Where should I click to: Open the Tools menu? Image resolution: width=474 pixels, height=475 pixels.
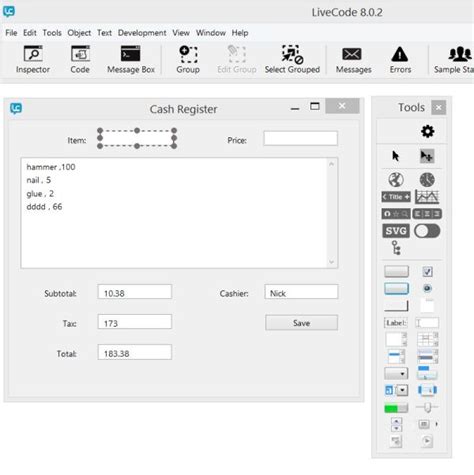tap(52, 33)
